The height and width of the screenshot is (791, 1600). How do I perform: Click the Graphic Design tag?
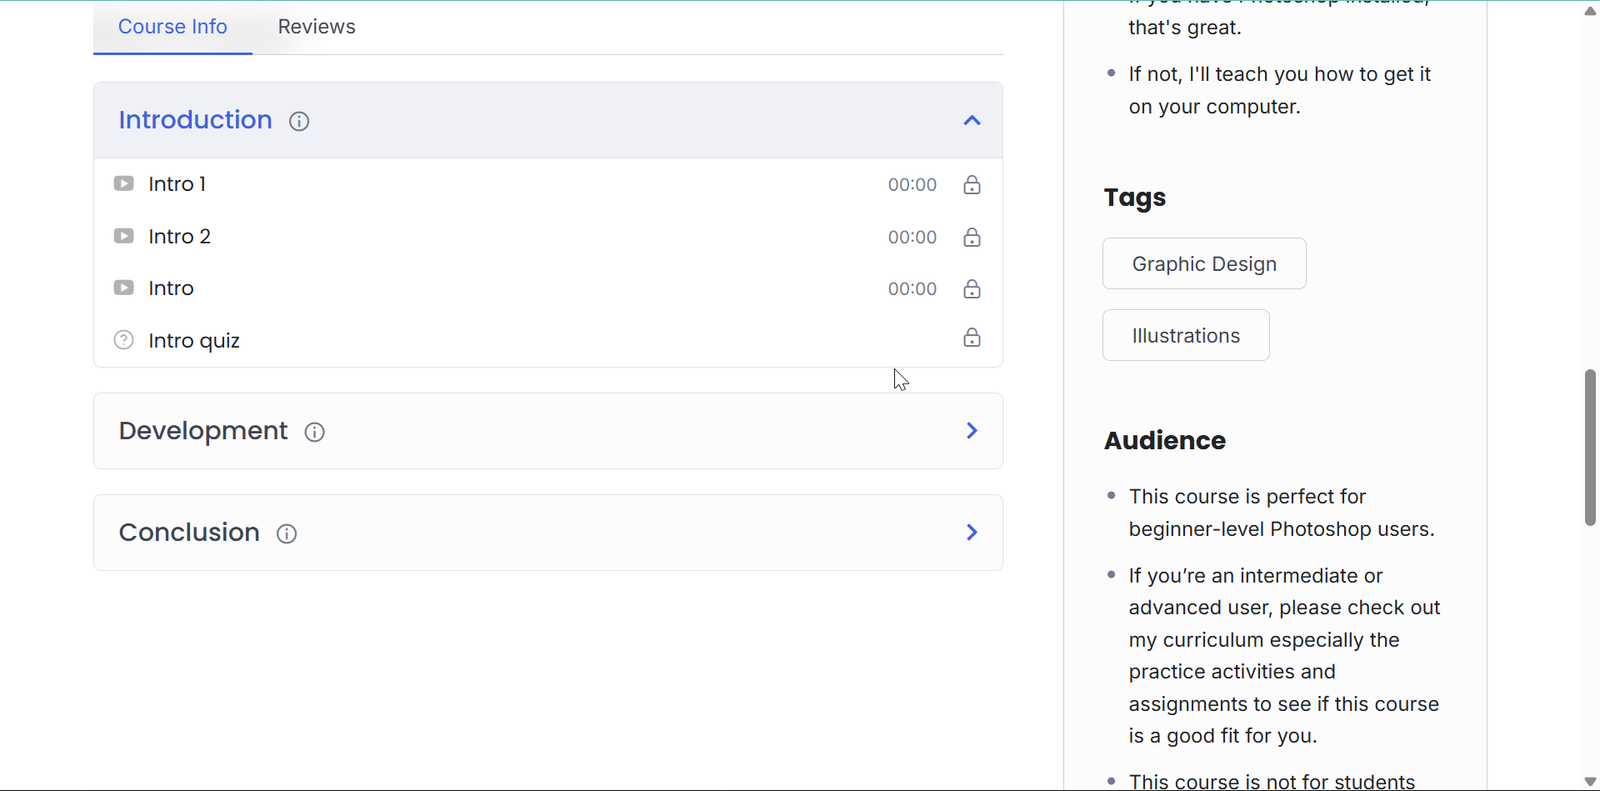[1204, 264]
